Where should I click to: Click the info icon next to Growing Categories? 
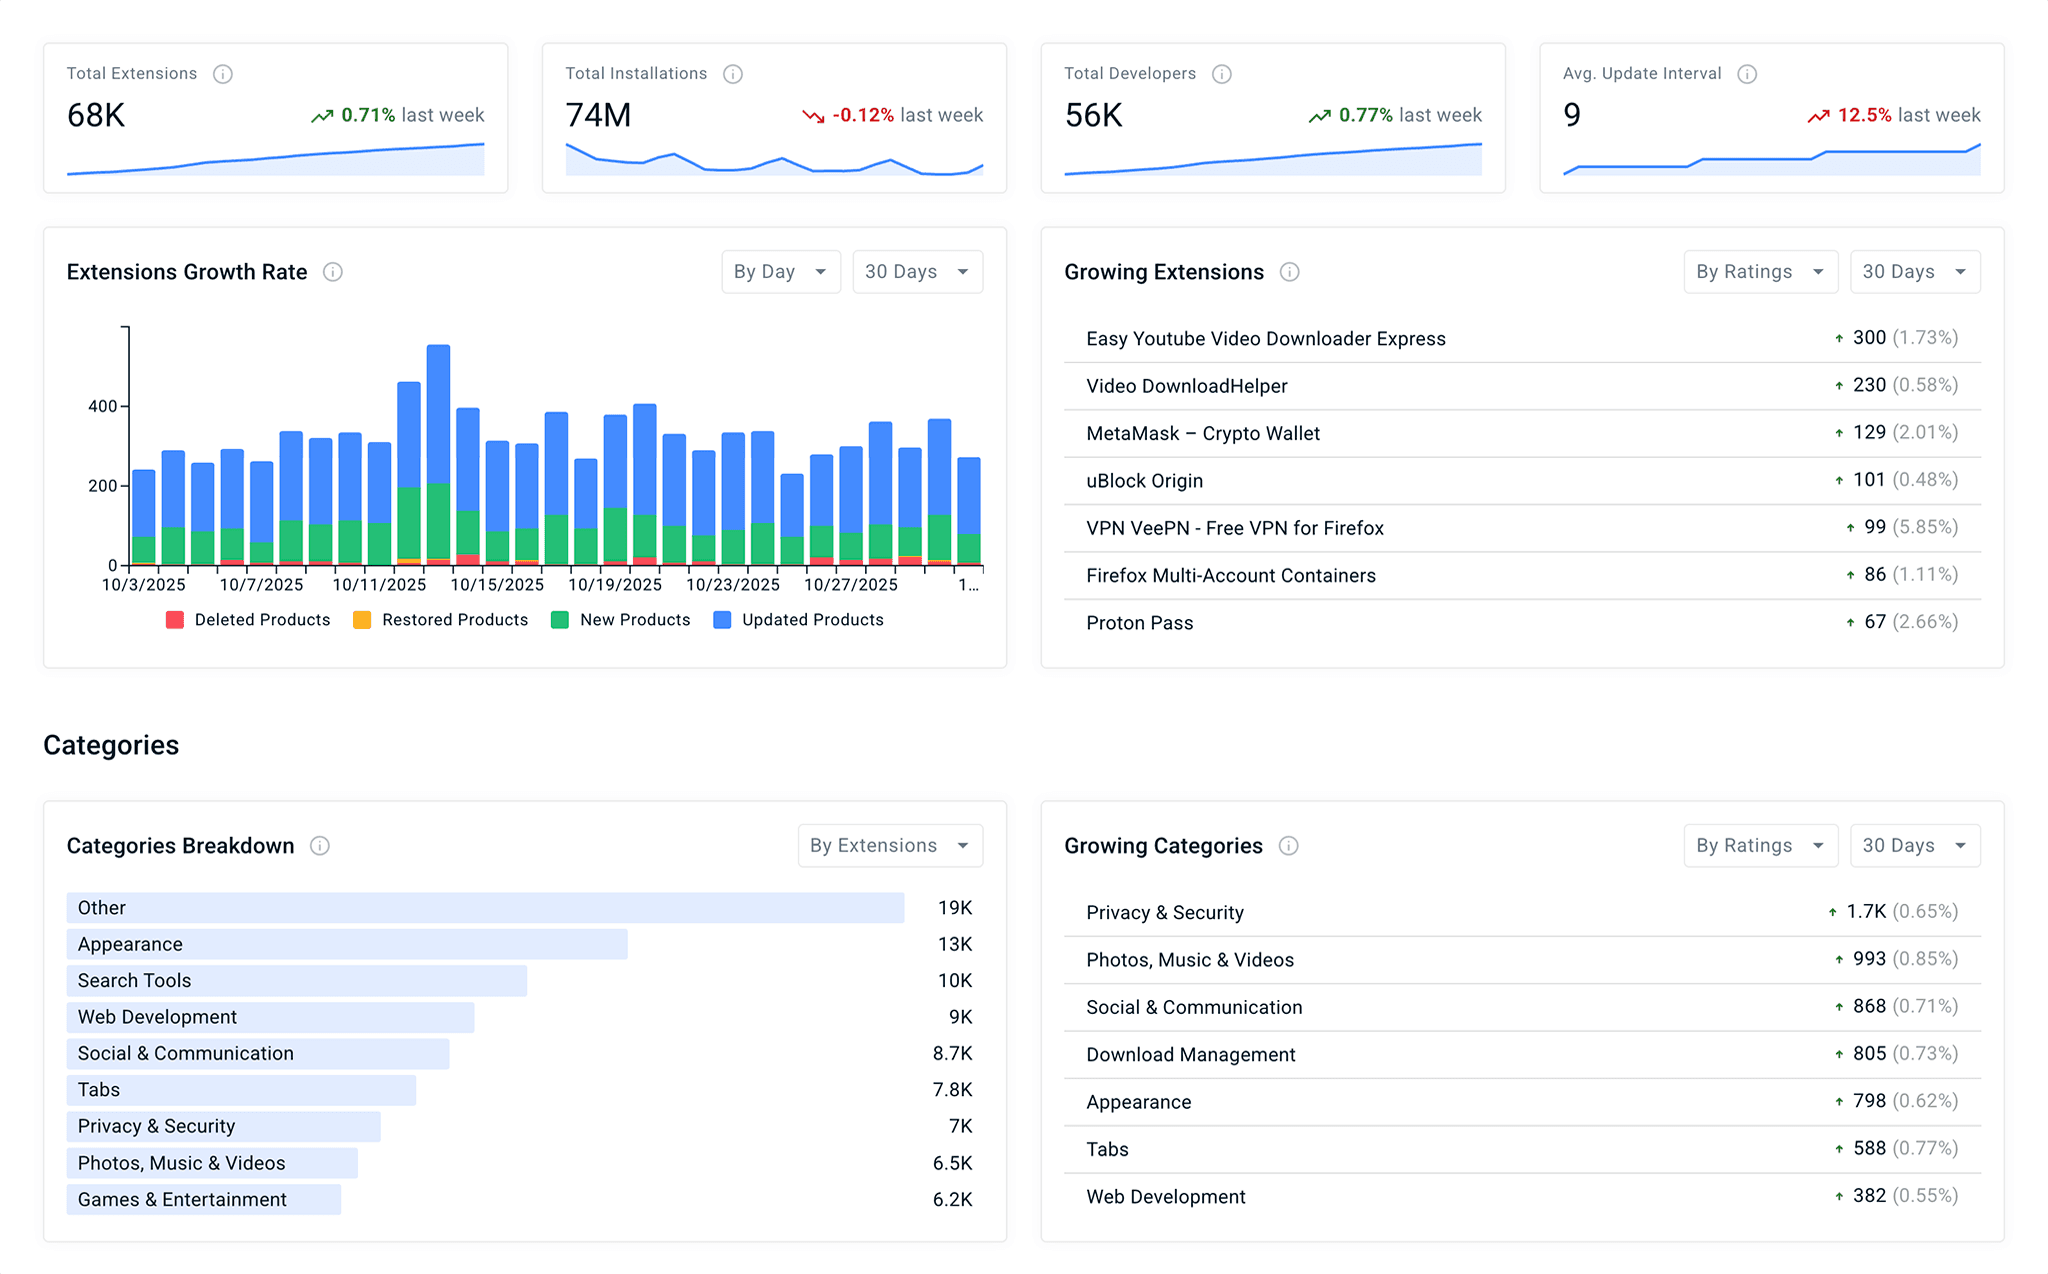click(x=1289, y=845)
